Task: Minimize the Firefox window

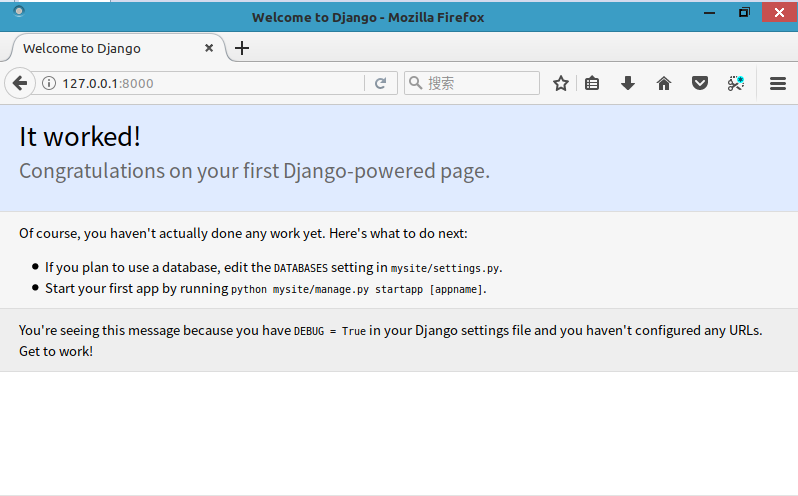Action: pyautogui.click(x=709, y=13)
